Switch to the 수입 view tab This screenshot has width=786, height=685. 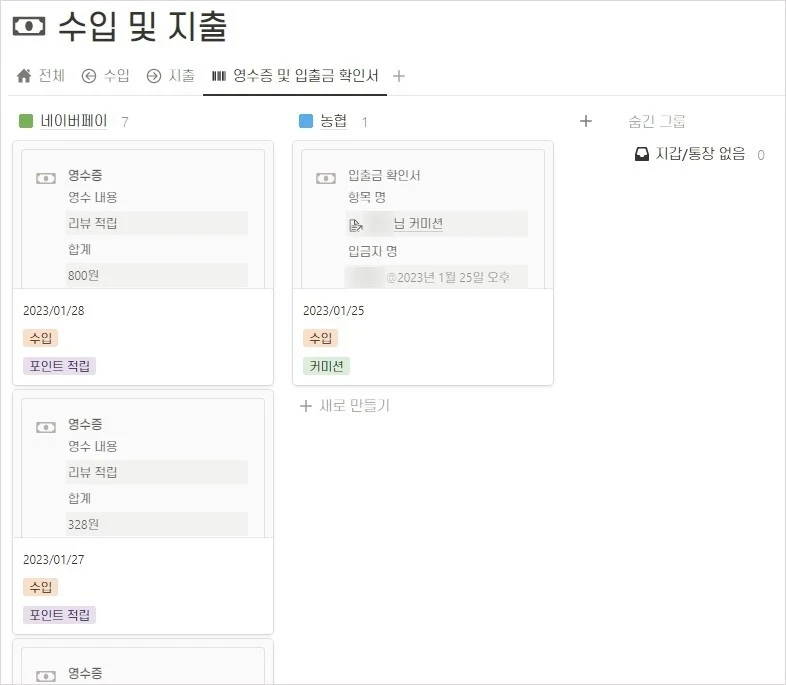(x=106, y=76)
